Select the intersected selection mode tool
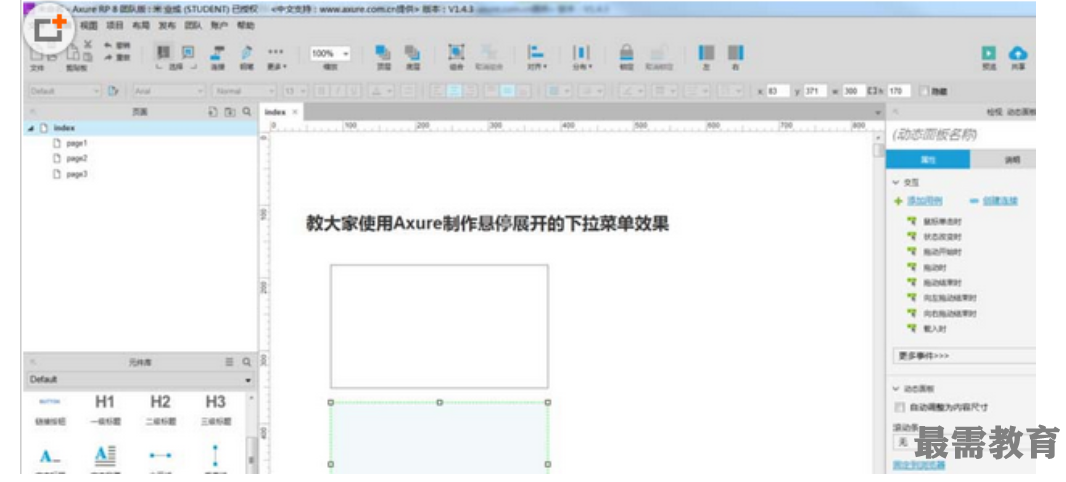Image resolution: width=1066 pixels, height=482 pixels. point(163,53)
